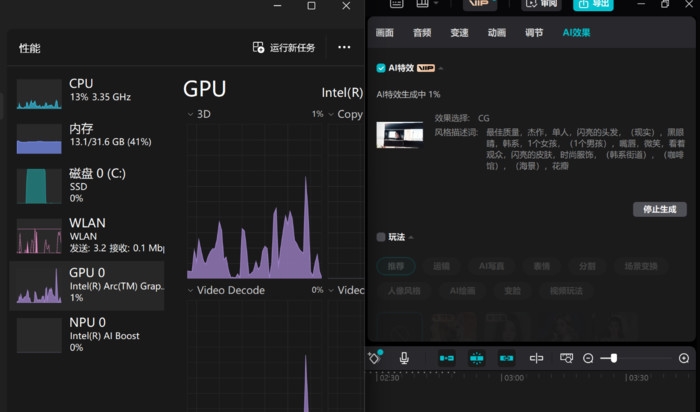The width and height of the screenshot is (700, 412).
Task: Open the three-dot more options menu in Task Manager
Action: pyautogui.click(x=344, y=47)
